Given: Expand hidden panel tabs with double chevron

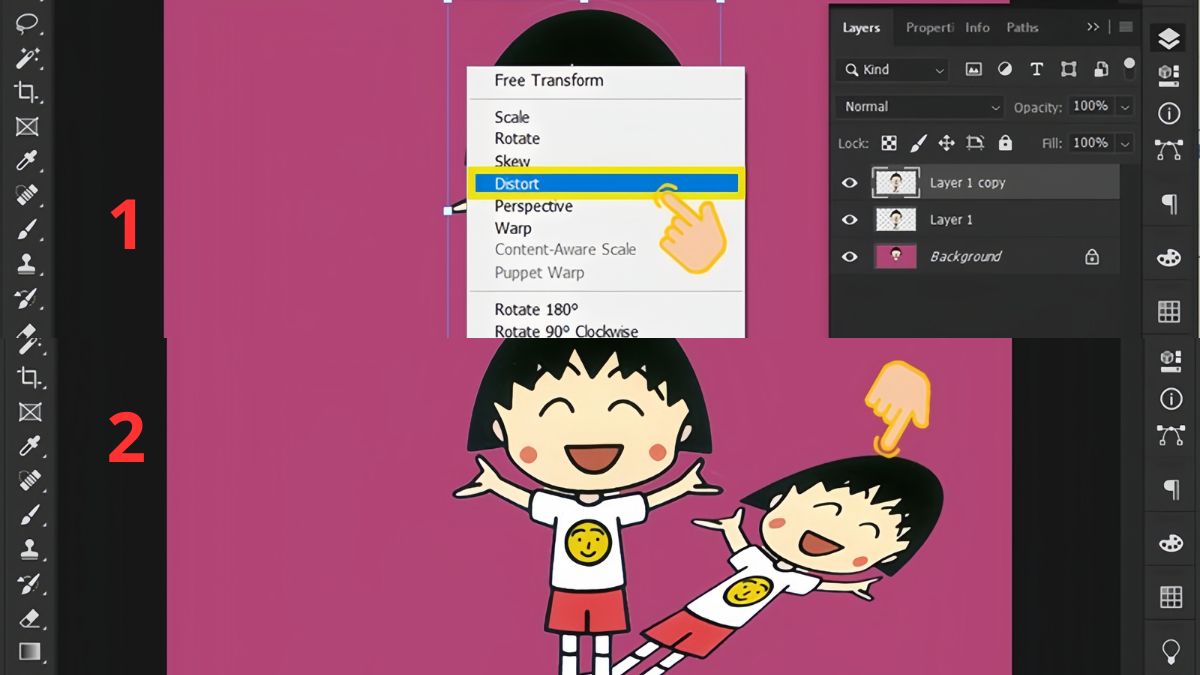Looking at the screenshot, I should (x=1093, y=27).
